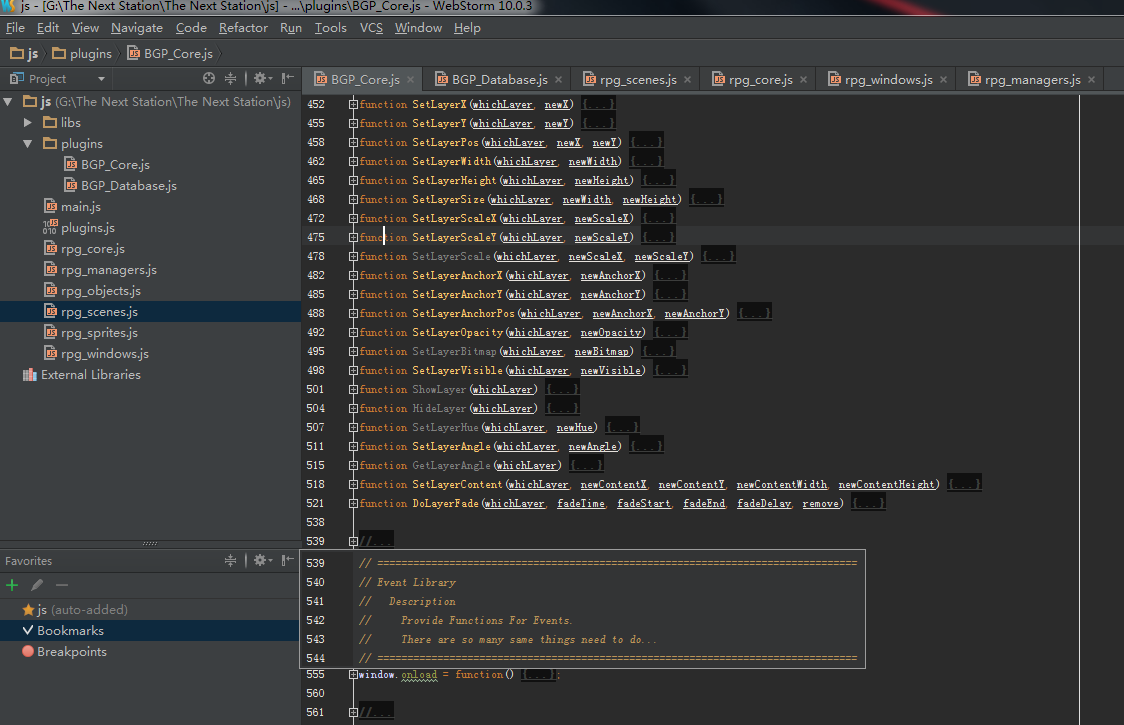Expand the folded SetLayerX function
This screenshot has width=1124, height=725.
pyautogui.click(x=353, y=105)
